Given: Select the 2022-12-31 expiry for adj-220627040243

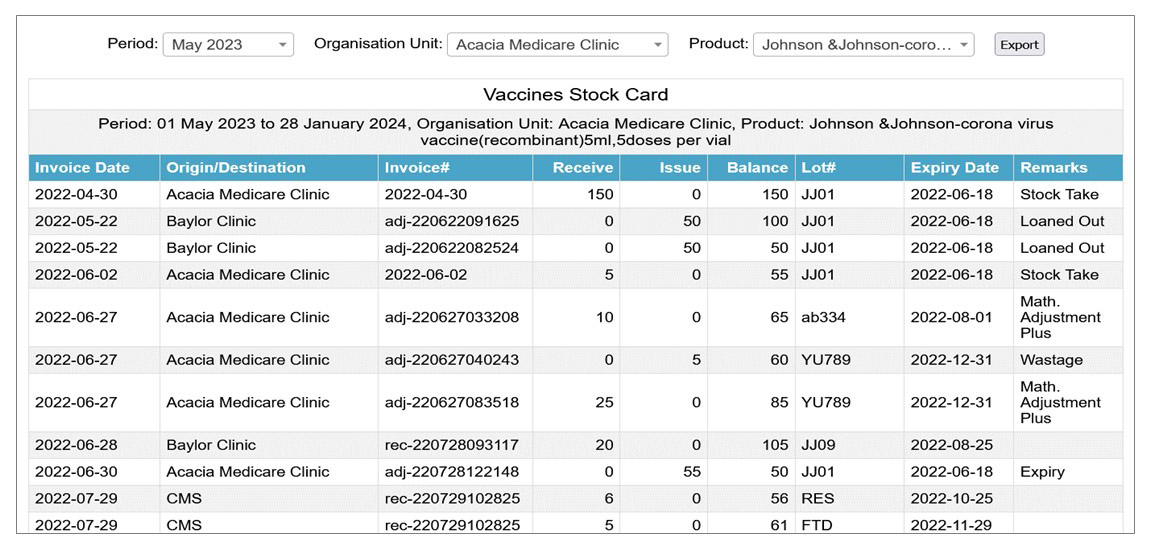Looking at the screenshot, I should [955, 360].
